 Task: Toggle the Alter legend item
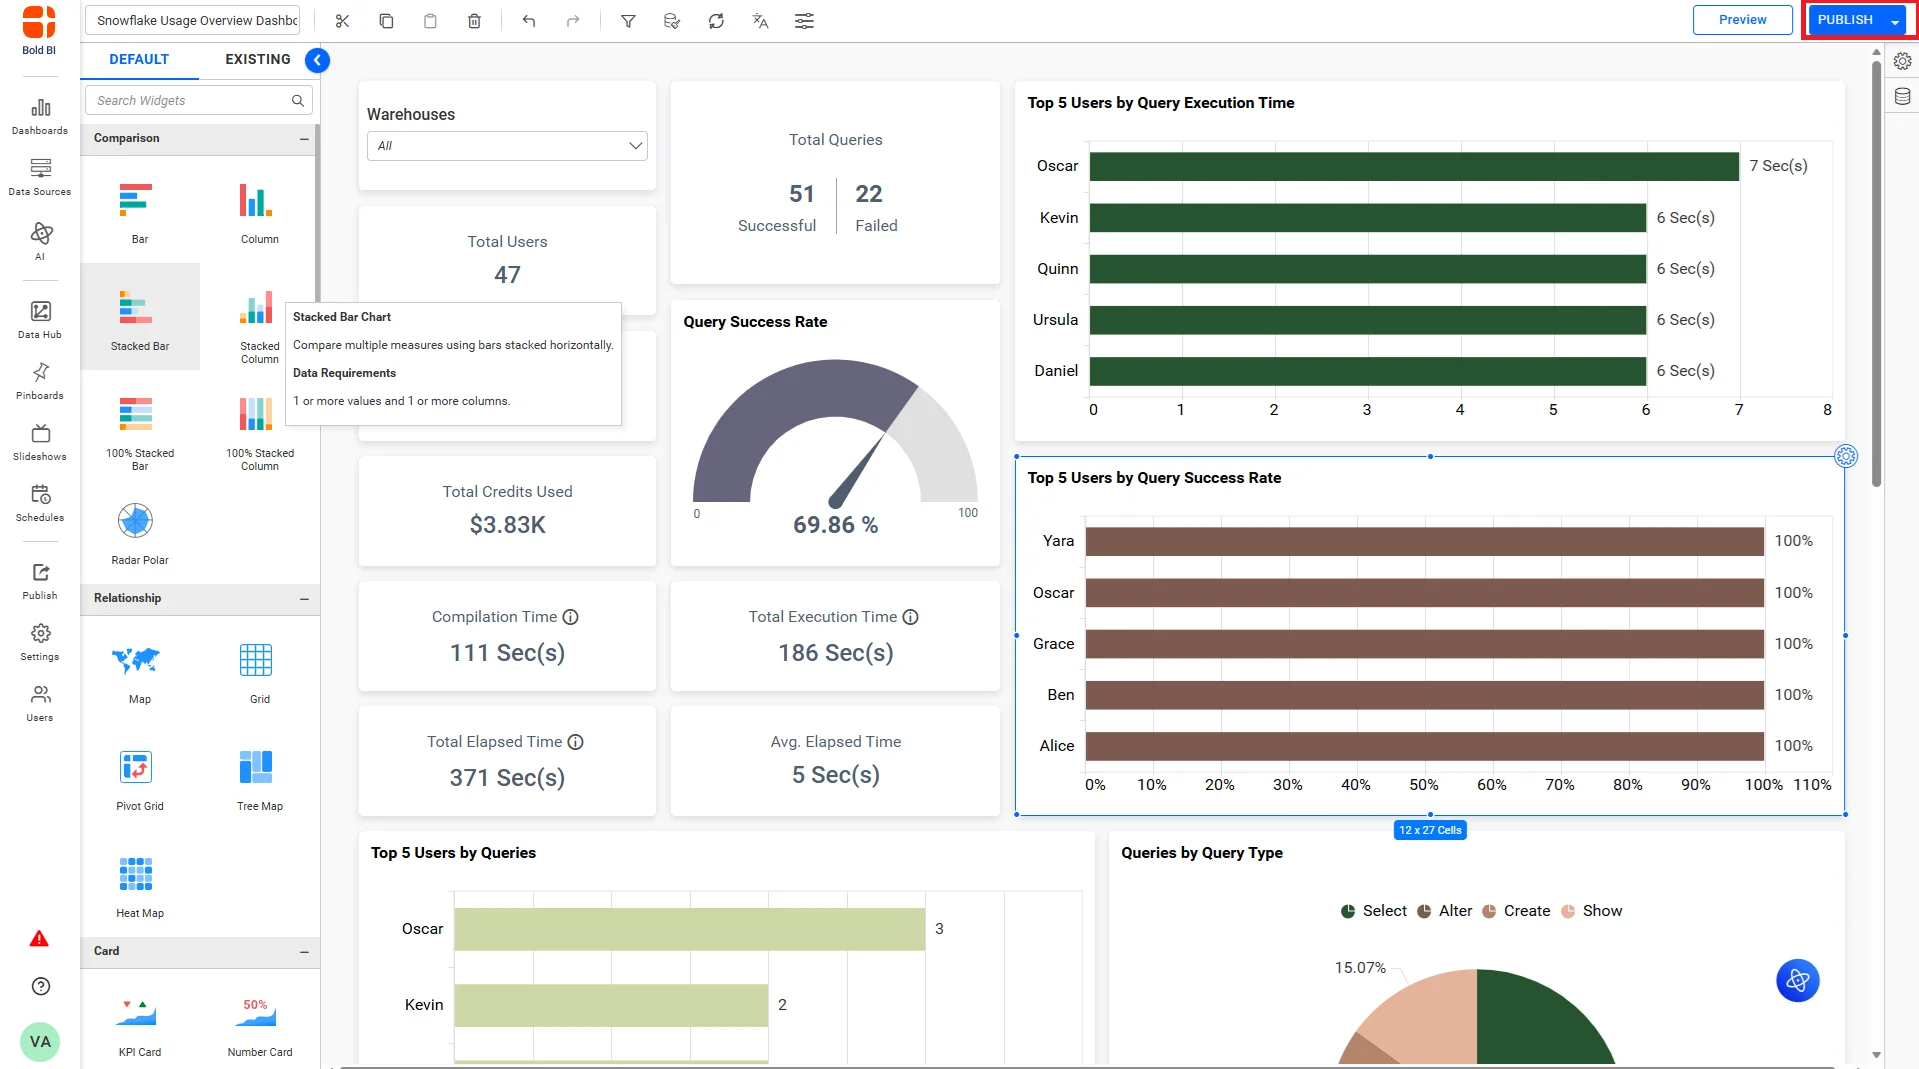pyautogui.click(x=1444, y=911)
